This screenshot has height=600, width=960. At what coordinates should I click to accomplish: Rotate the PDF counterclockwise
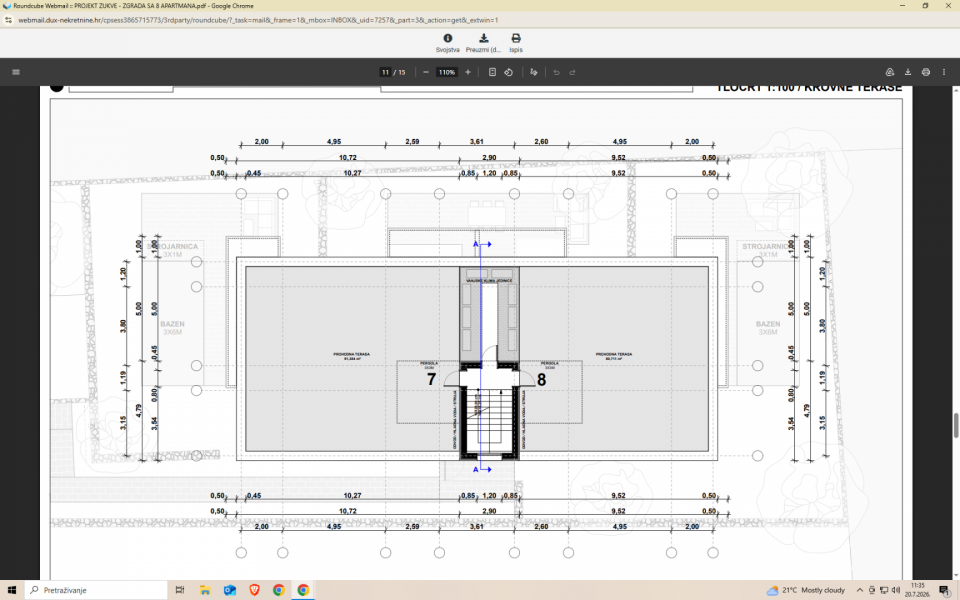tap(508, 72)
